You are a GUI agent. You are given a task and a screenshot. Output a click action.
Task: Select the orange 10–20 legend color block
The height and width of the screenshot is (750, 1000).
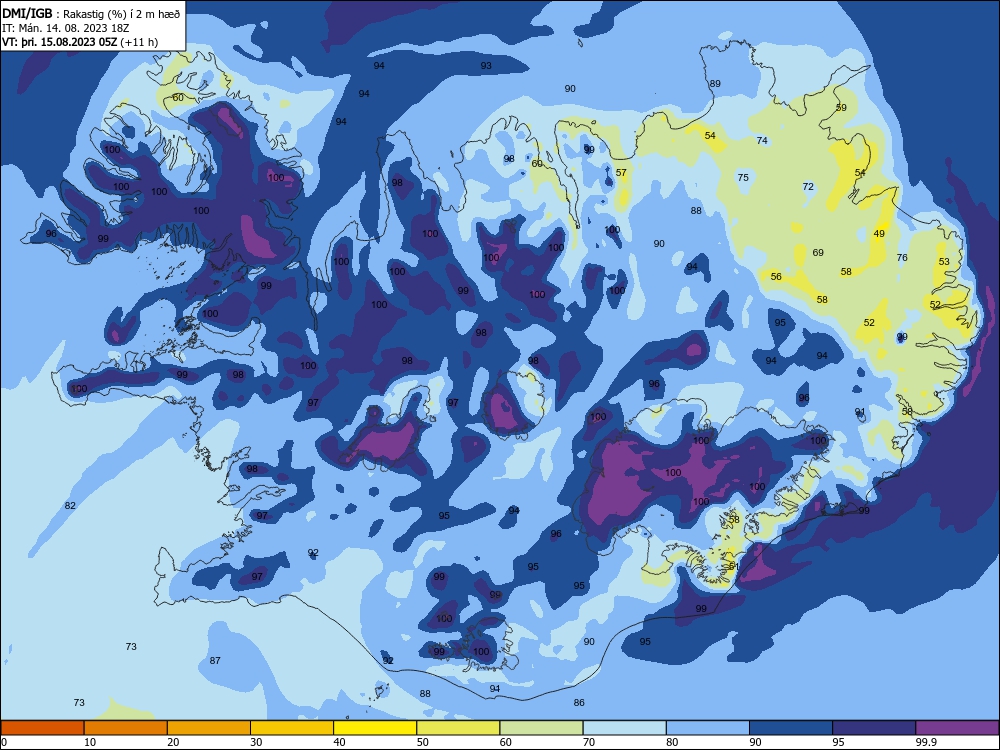pyautogui.click(x=126, y=728)
